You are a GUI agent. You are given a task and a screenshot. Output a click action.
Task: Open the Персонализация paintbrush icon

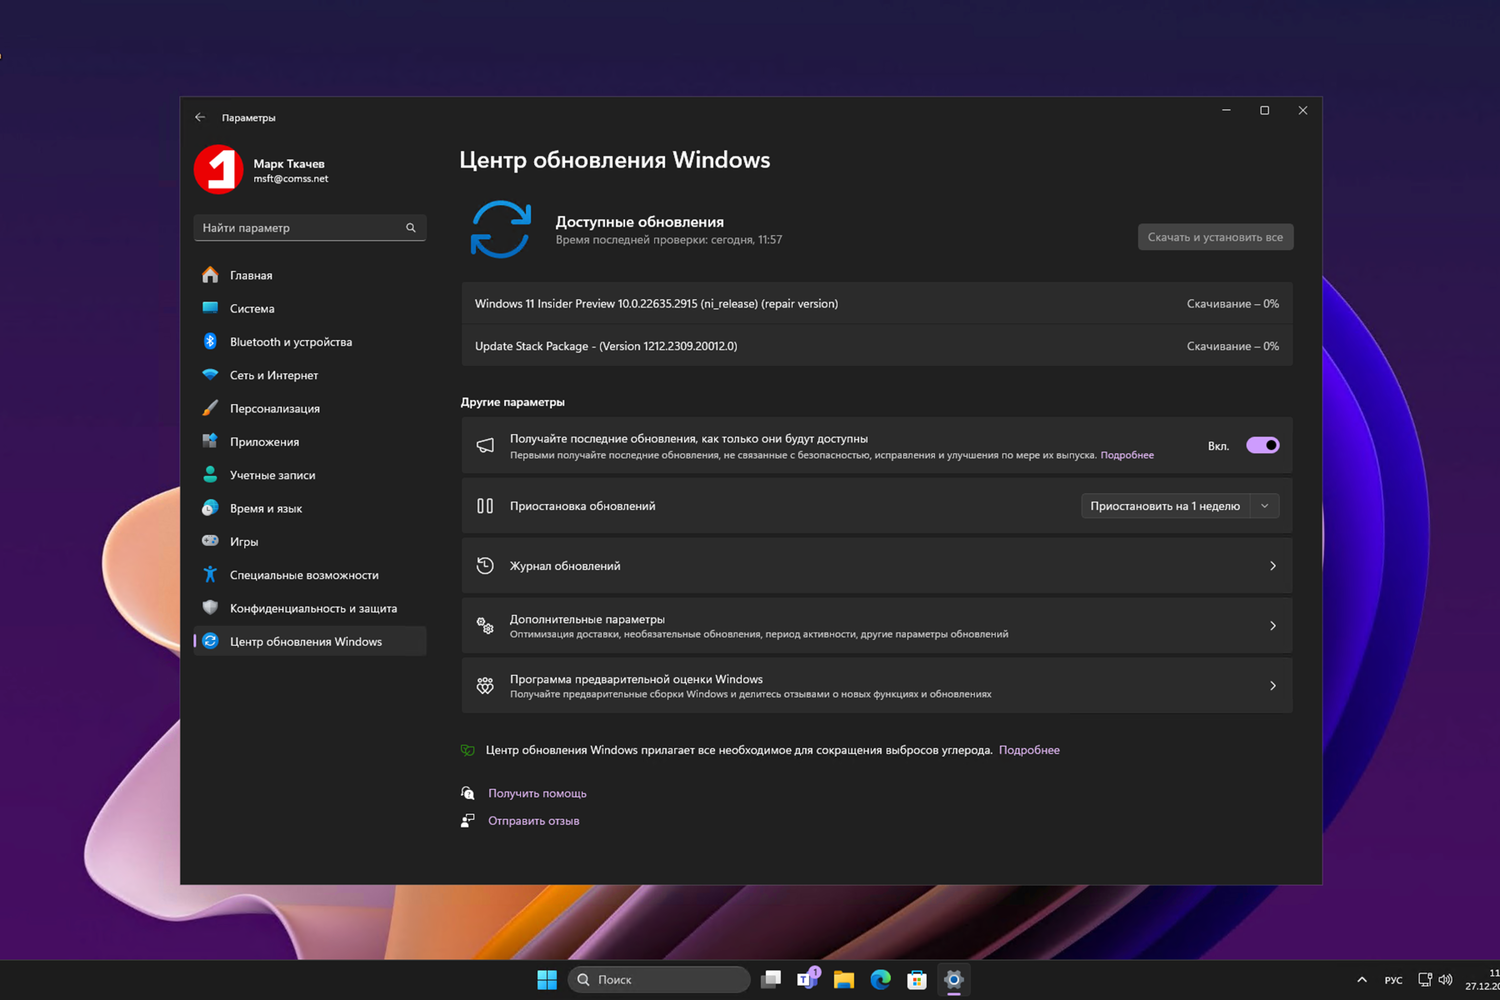(x=210, y=408)
